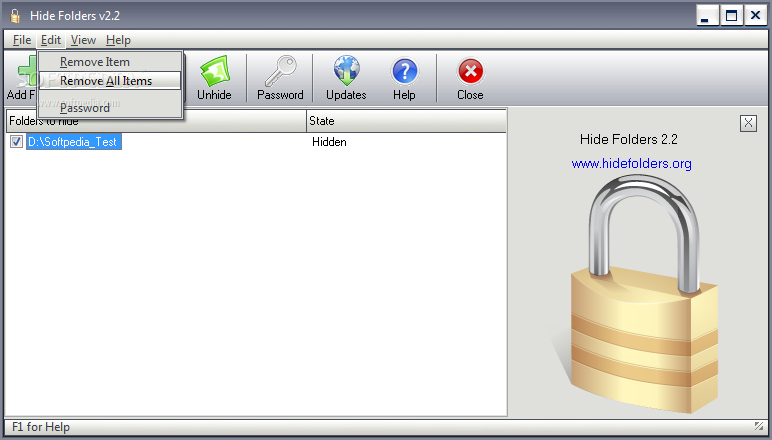
Task: Click the Unhide toolbar icon
Action: click(214, 71)
